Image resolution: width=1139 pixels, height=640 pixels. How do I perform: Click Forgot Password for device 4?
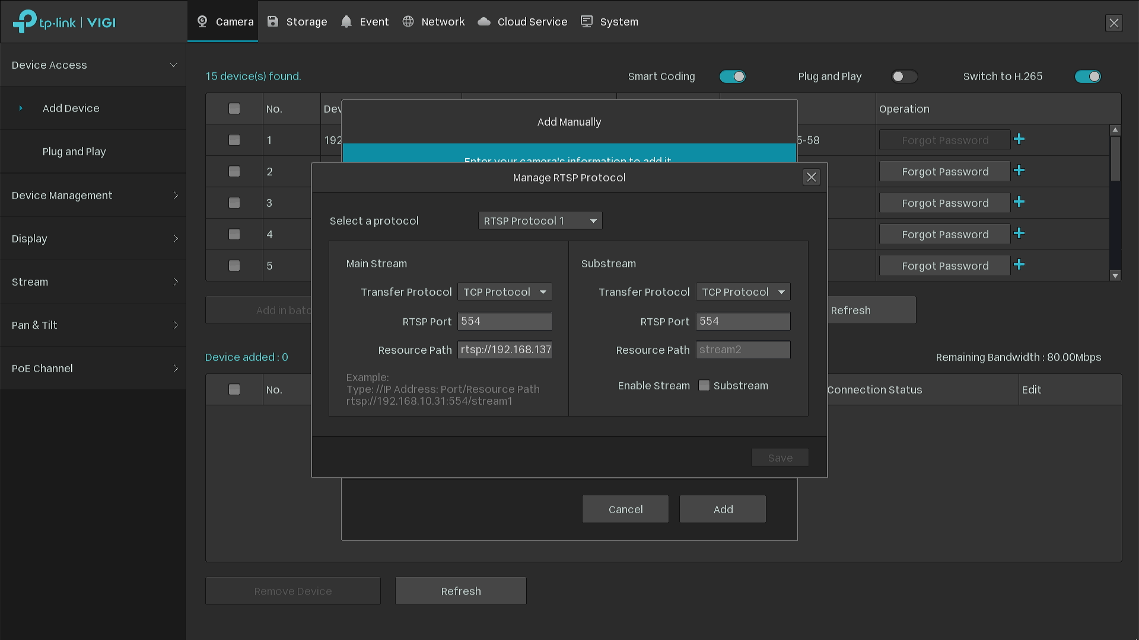pyautogui.click(x=944, y=234)
